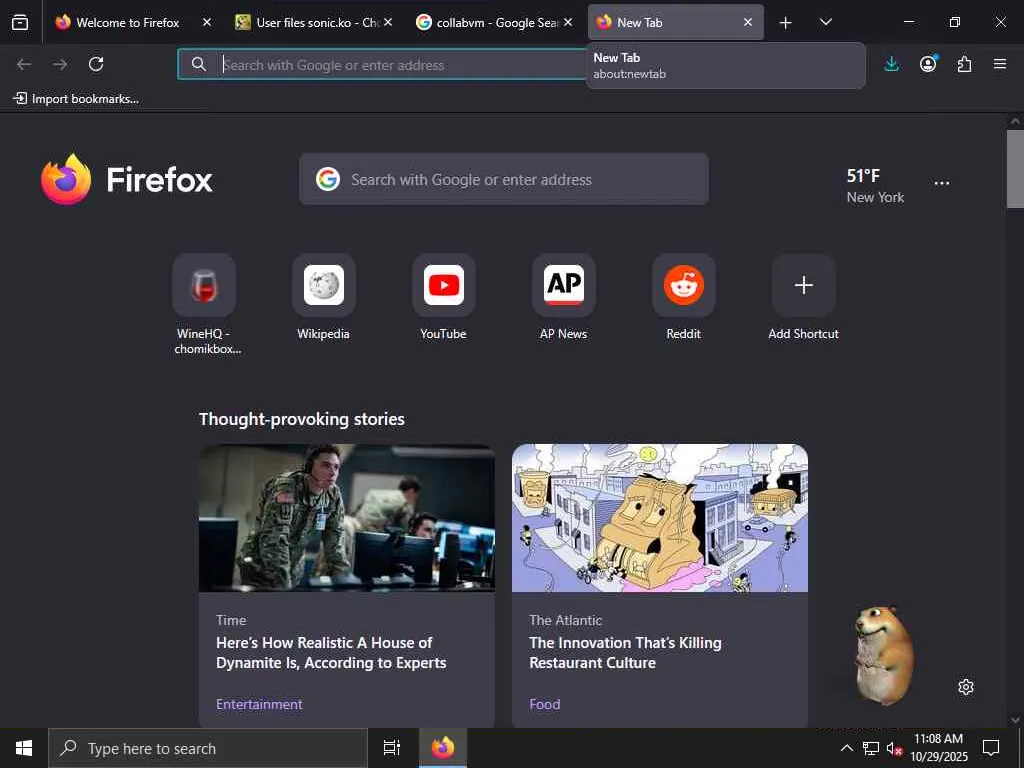Open the Firefox application hamburger menu
Screen dimensions: 1024x768
[x=1000, y=64]
